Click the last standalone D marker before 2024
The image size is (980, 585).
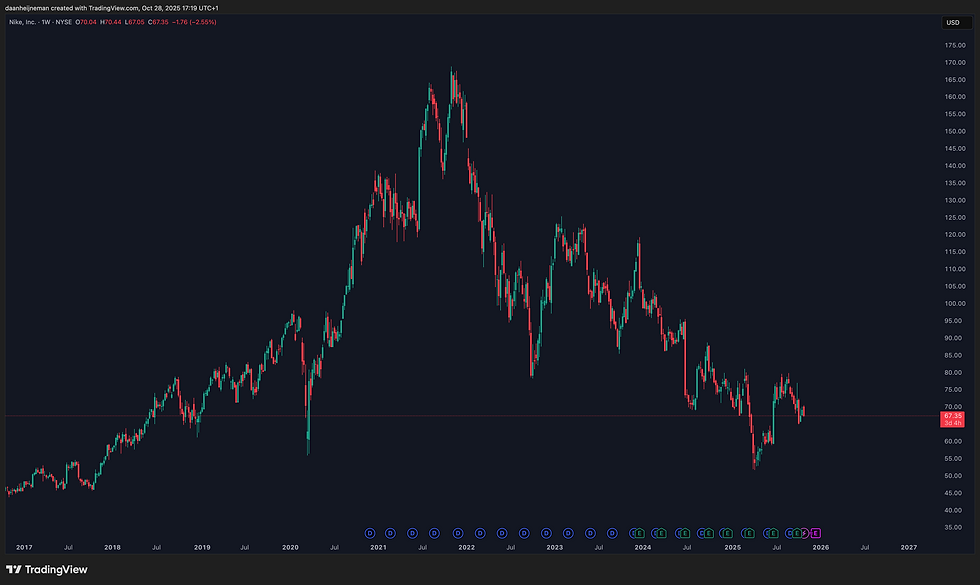(x=612, y=533)
